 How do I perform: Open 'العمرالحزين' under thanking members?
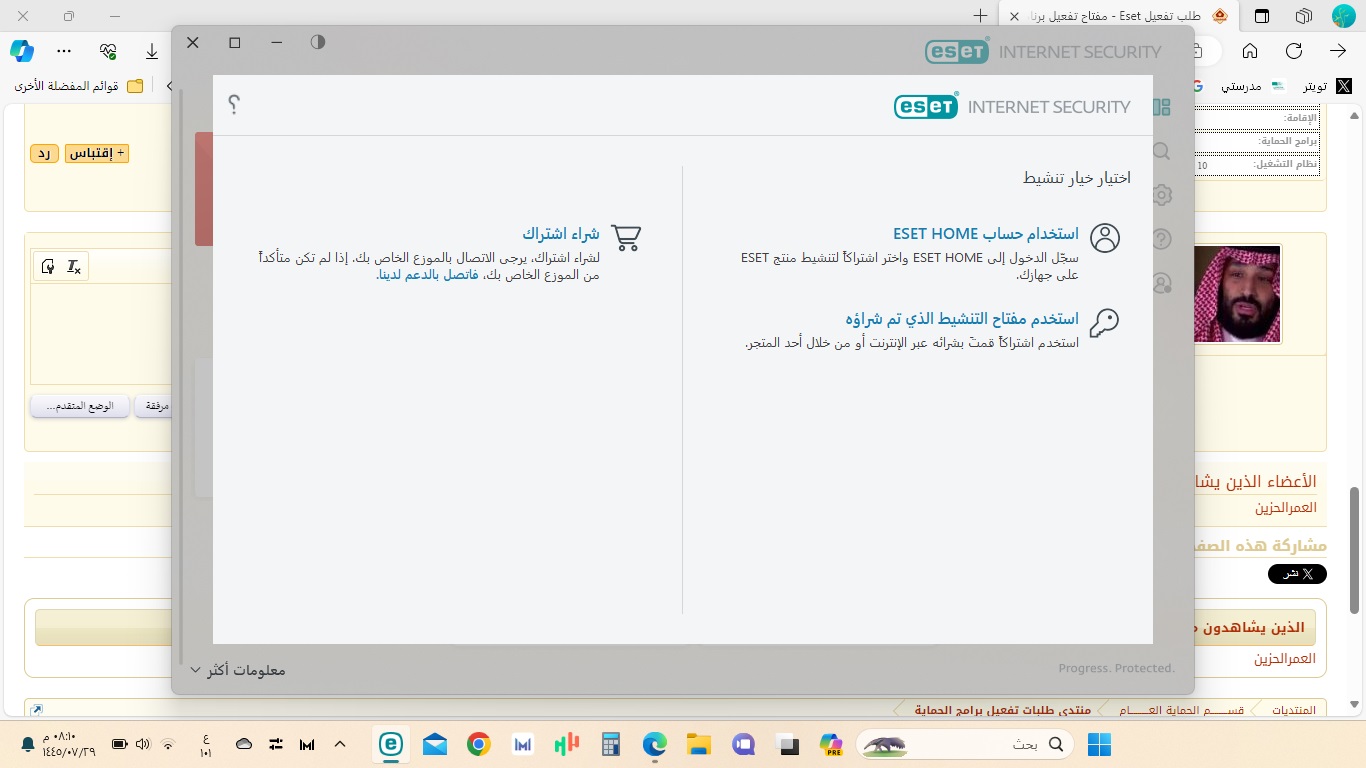click(x=1286, y=508)
